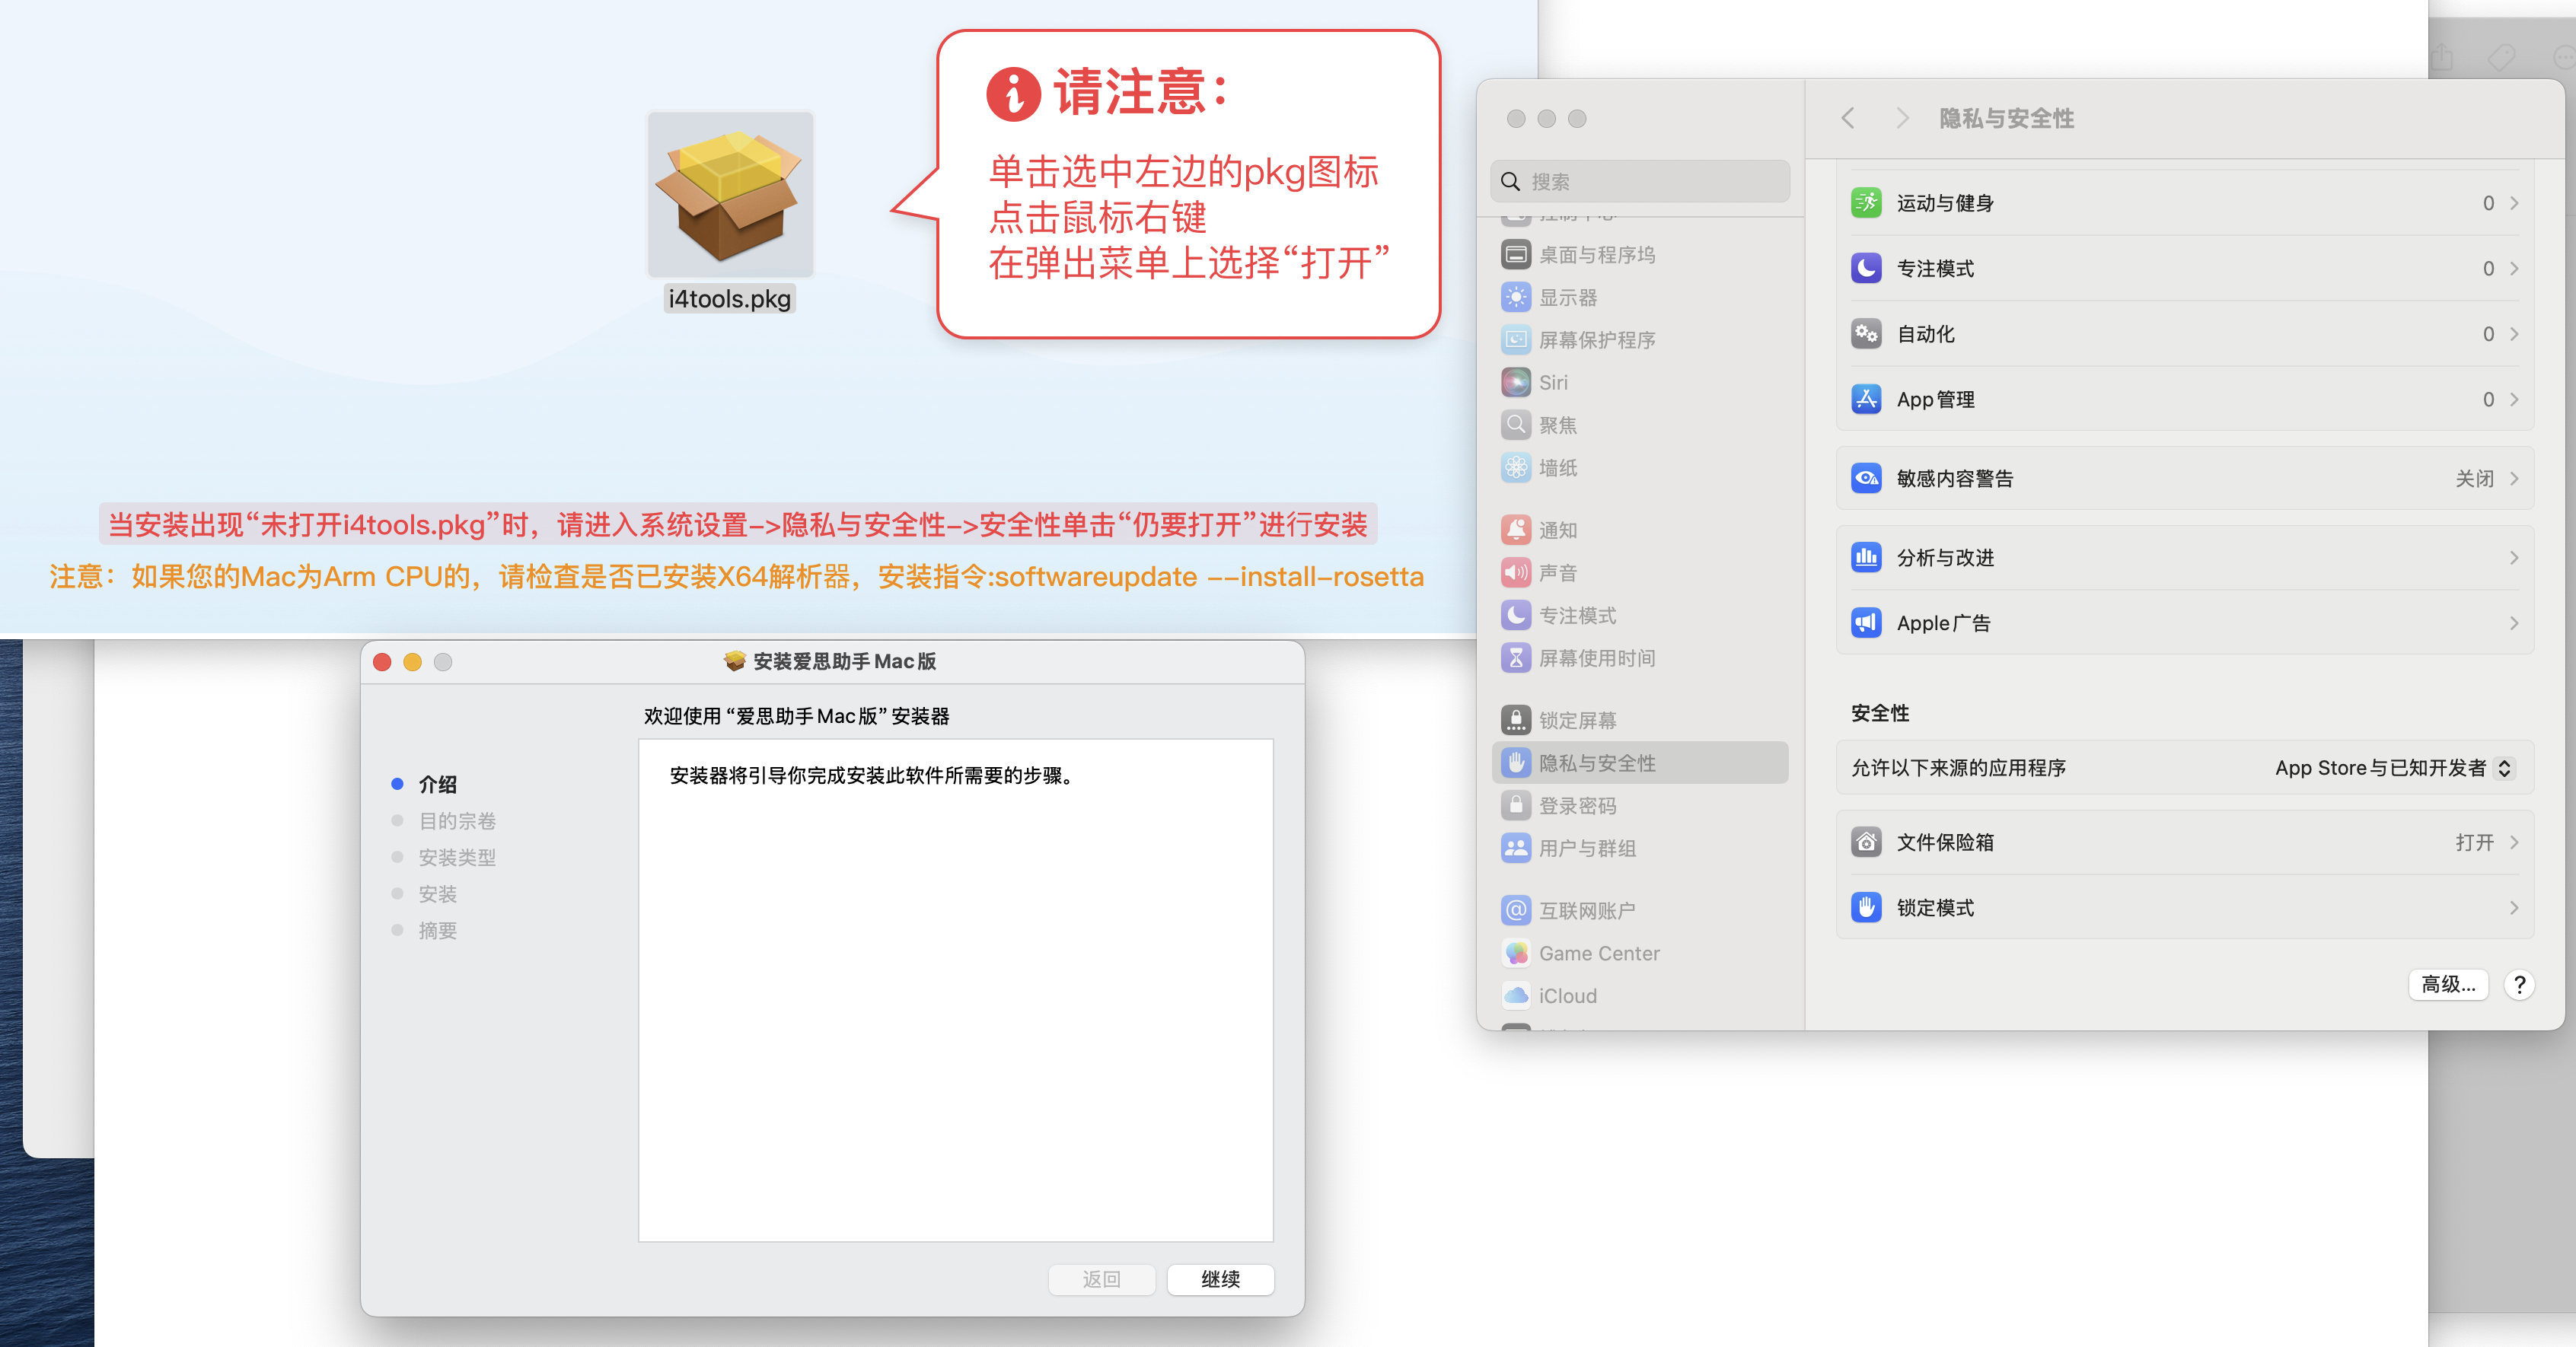Open Automation privacy row (自动化)
2576x1347 pixels.
click(x=2184, y=334)
